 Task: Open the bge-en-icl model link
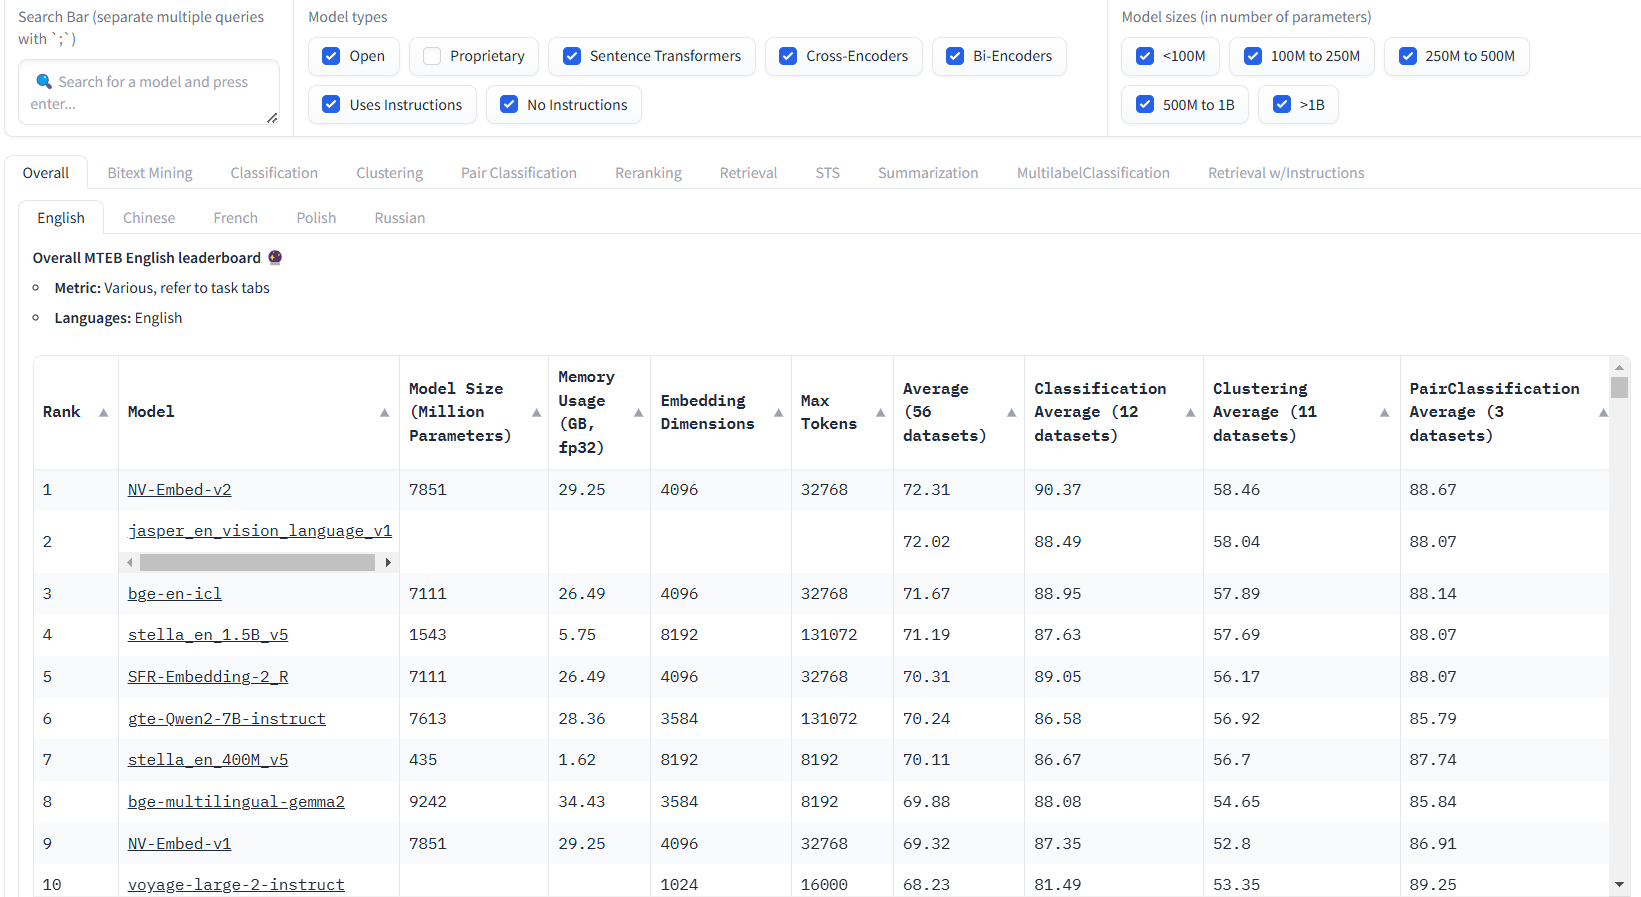(175, 594)
